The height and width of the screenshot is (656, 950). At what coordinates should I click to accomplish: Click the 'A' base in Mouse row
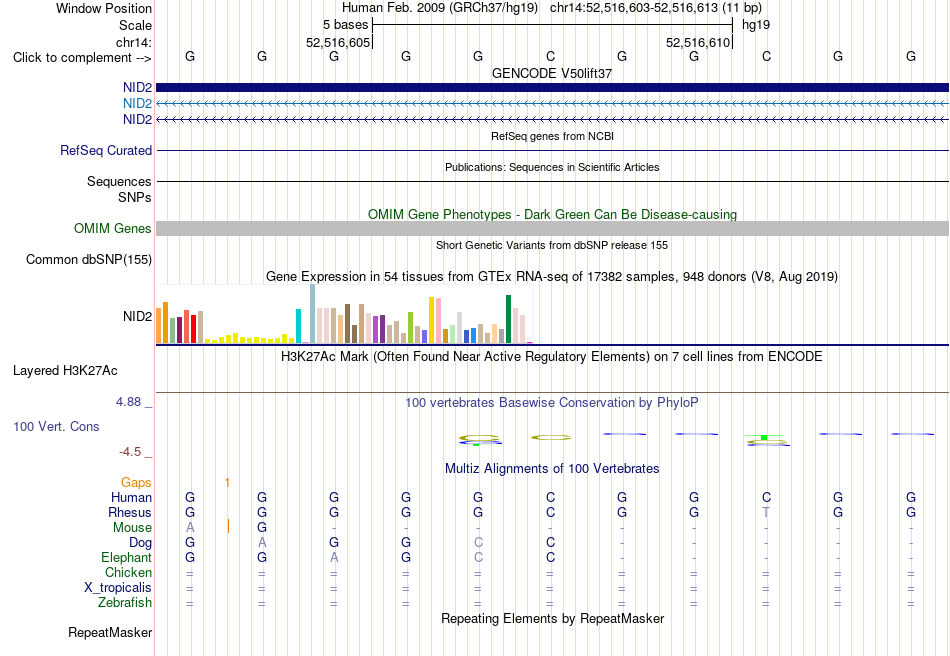click(x=190, y=528)
